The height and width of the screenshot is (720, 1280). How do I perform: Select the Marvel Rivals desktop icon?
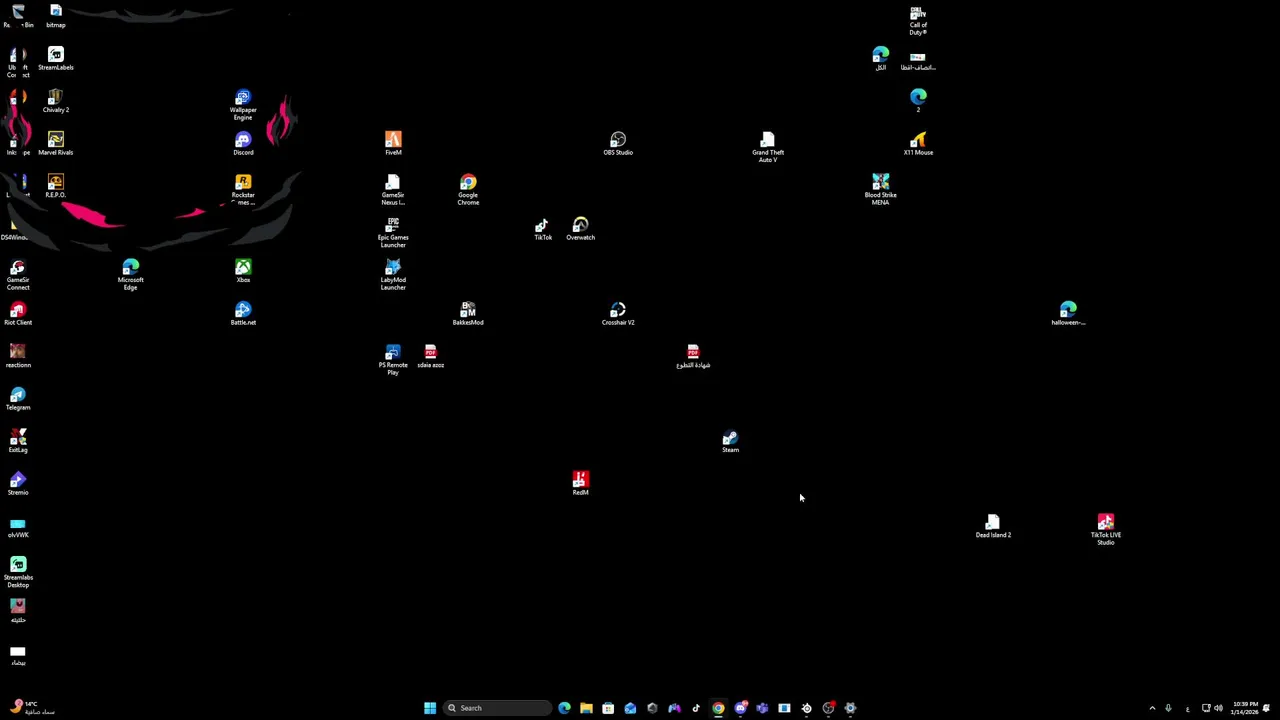pyautogui.click(x=56, y=143)
